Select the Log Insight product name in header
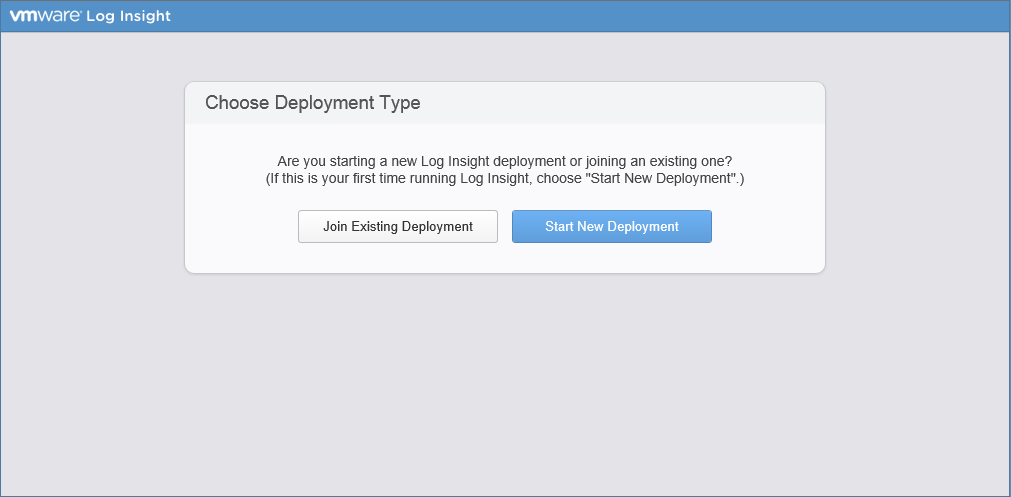1011x497 pixels. pos(128,16)
